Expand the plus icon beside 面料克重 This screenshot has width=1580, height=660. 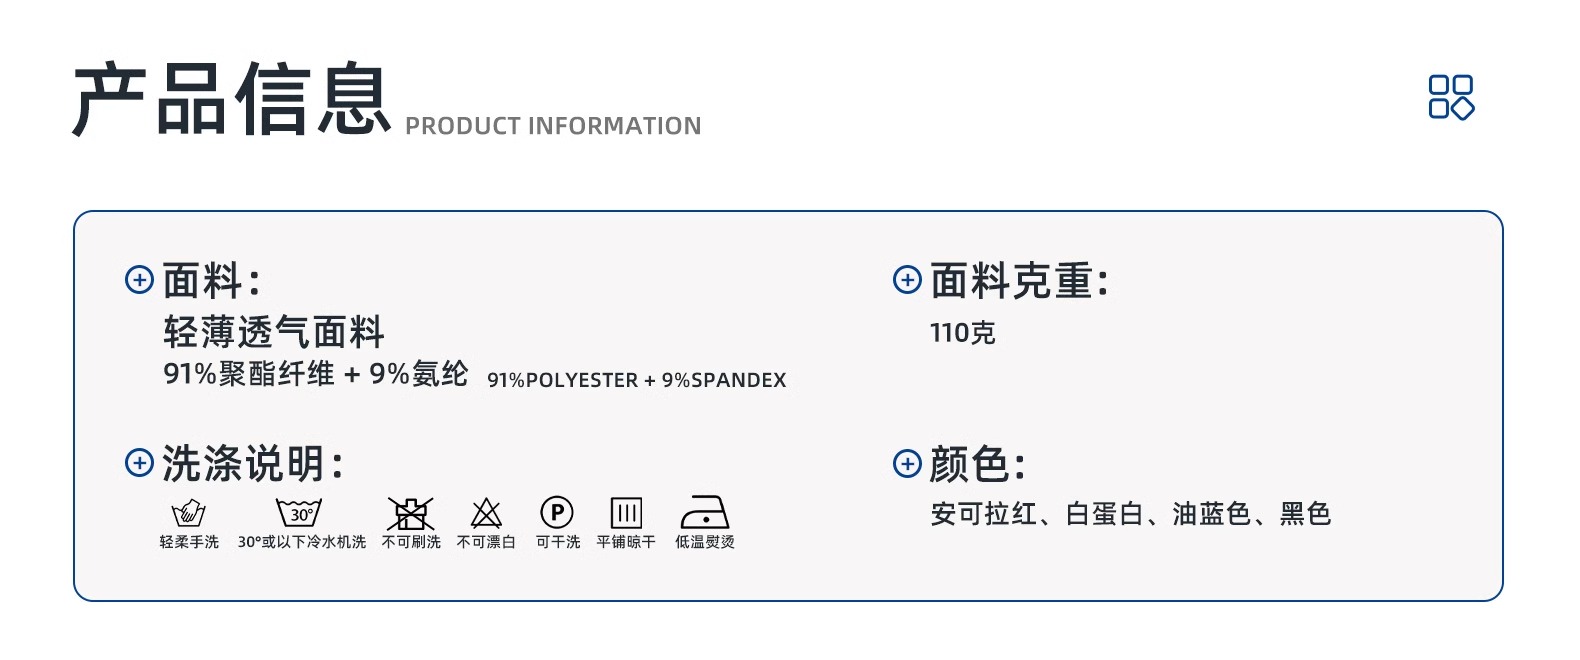point(907,280)
